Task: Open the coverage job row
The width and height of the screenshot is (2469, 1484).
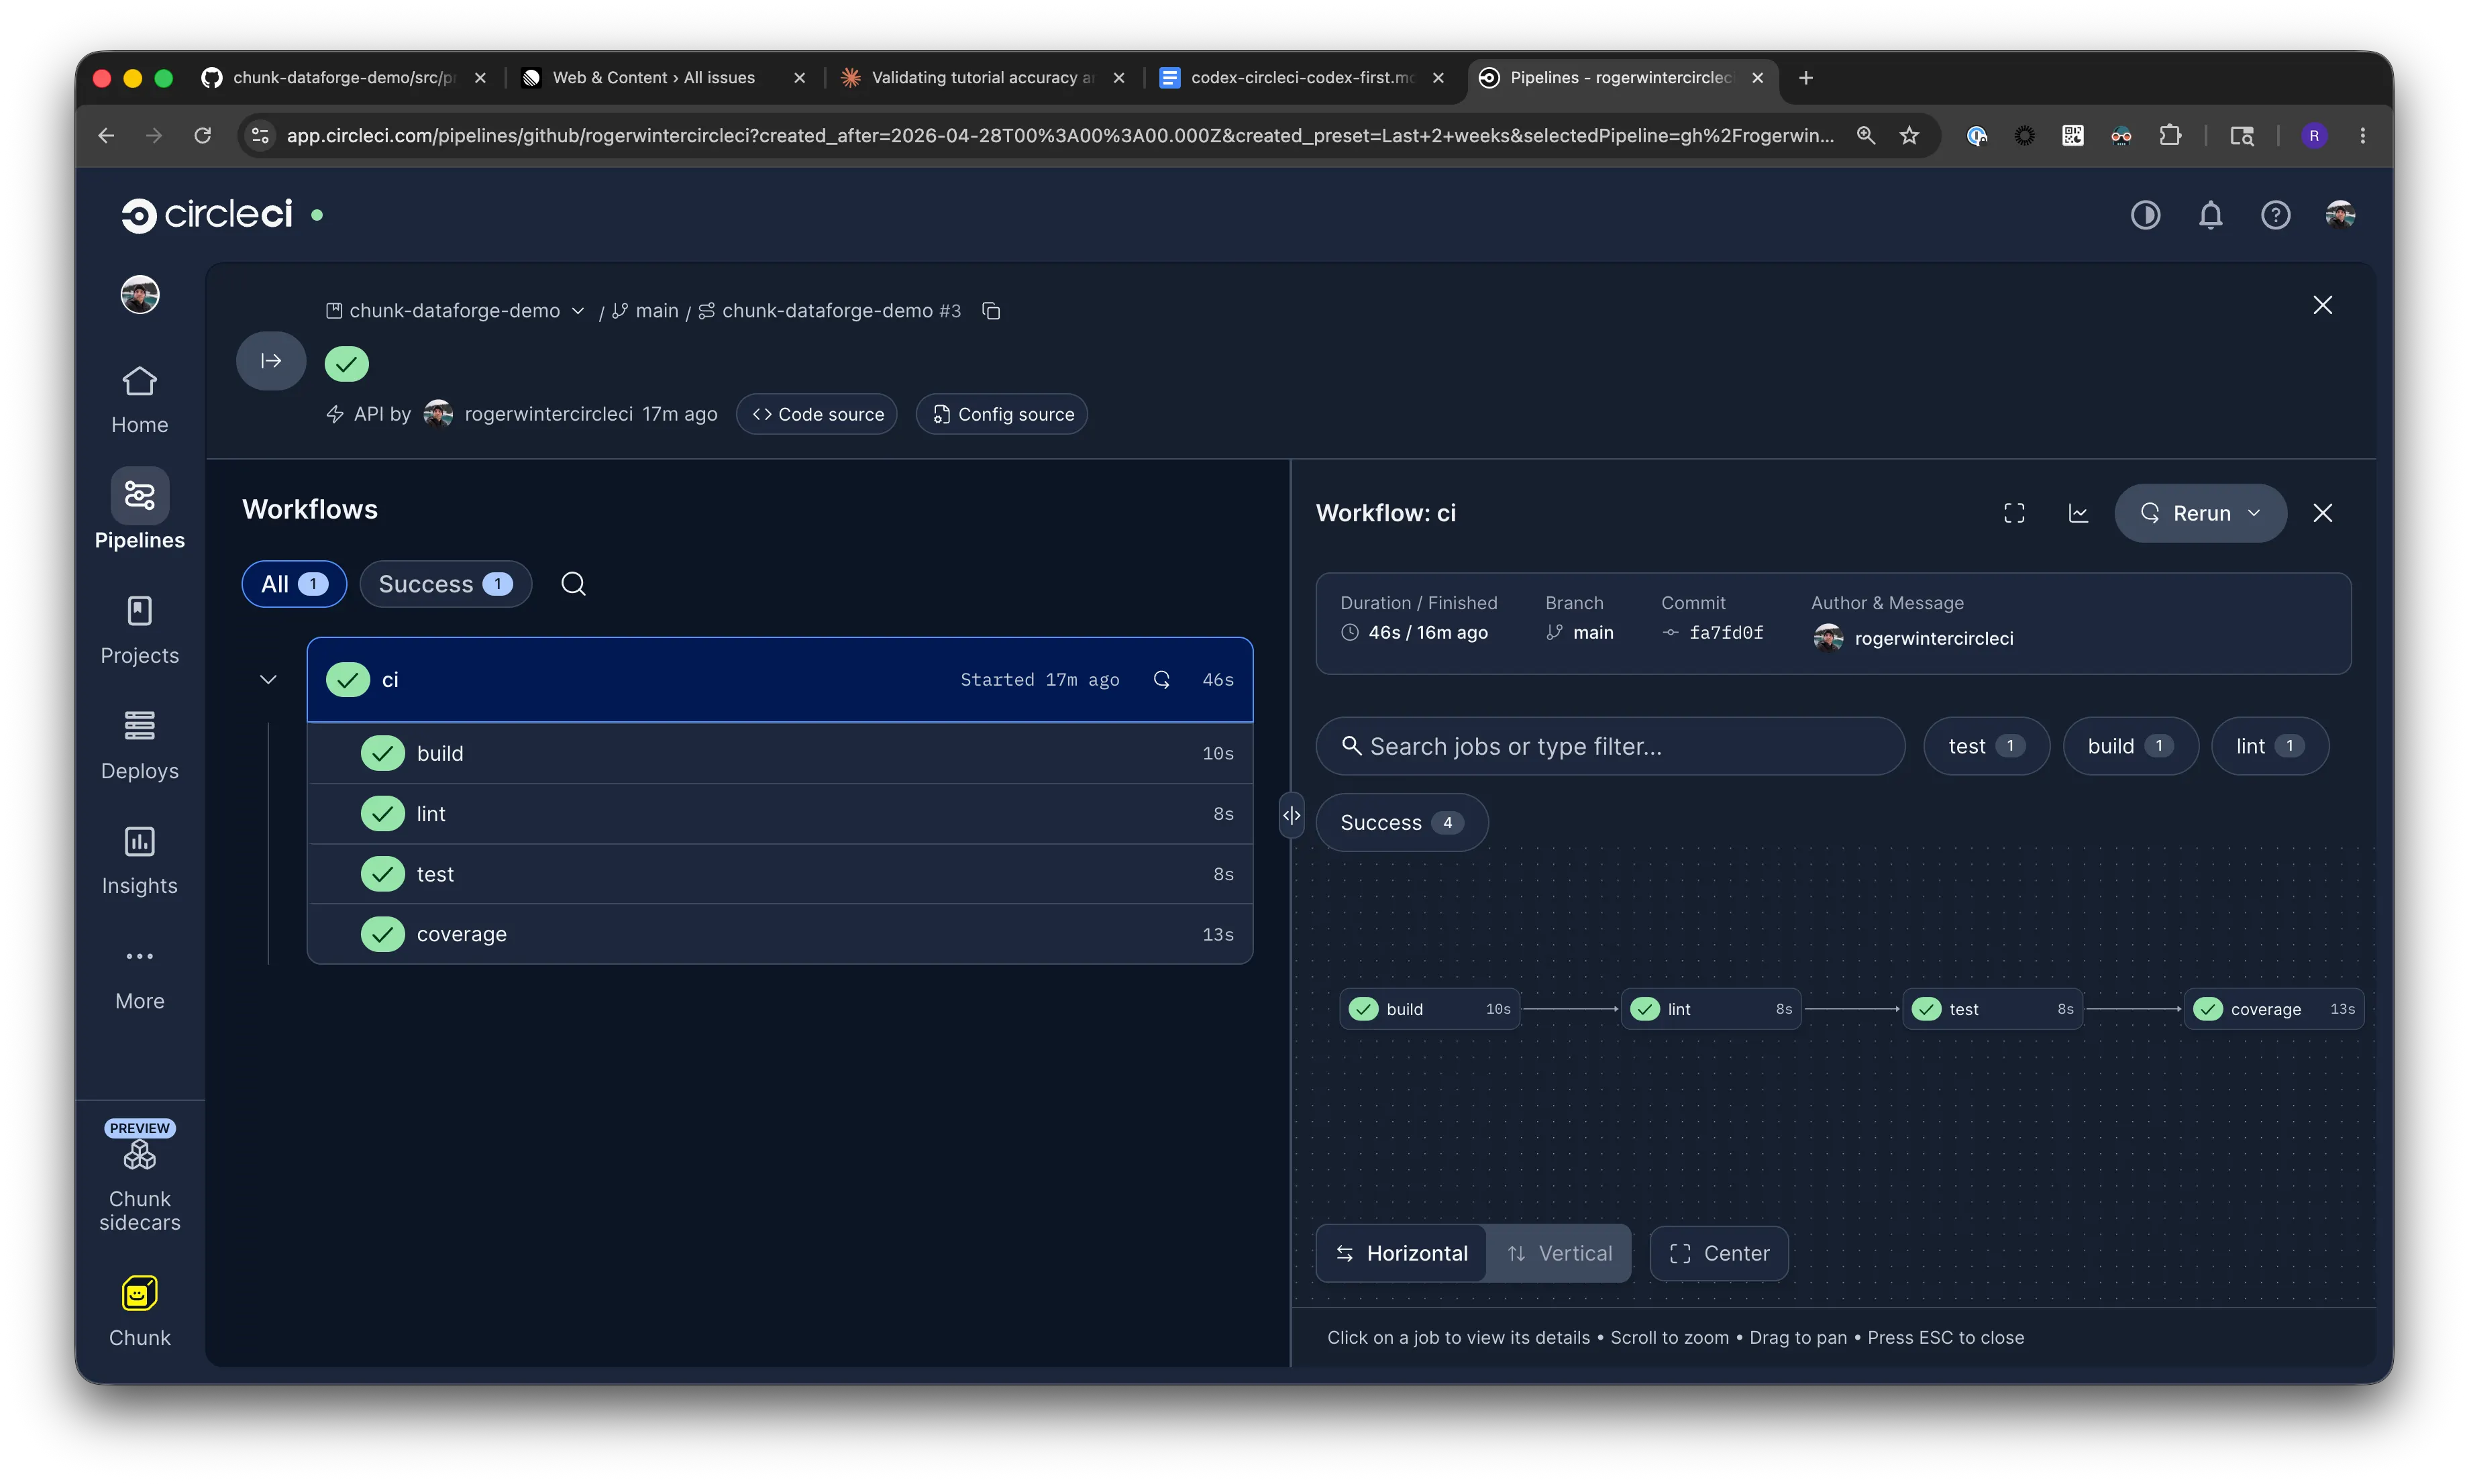Action: point(779,934)
